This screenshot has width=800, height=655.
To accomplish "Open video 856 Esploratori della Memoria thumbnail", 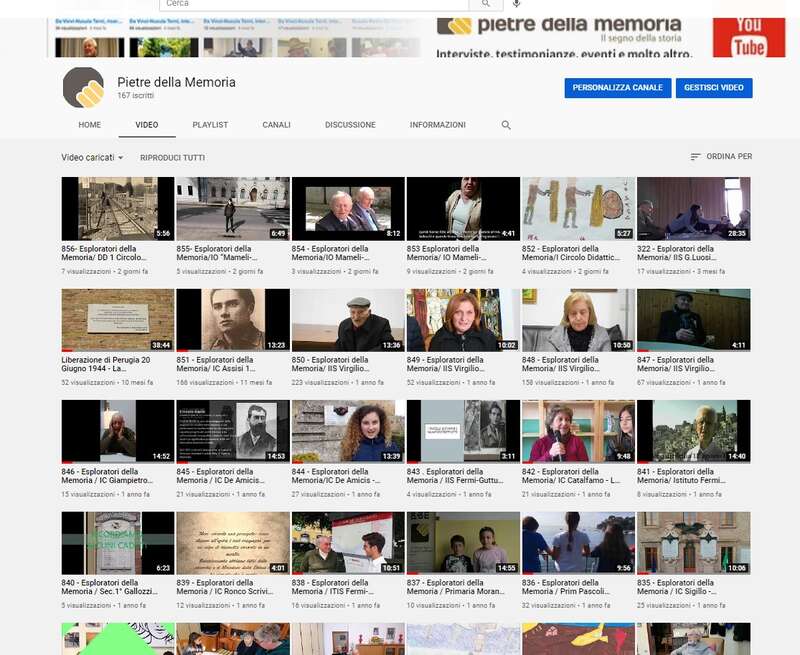I will (x=117, y=209).
